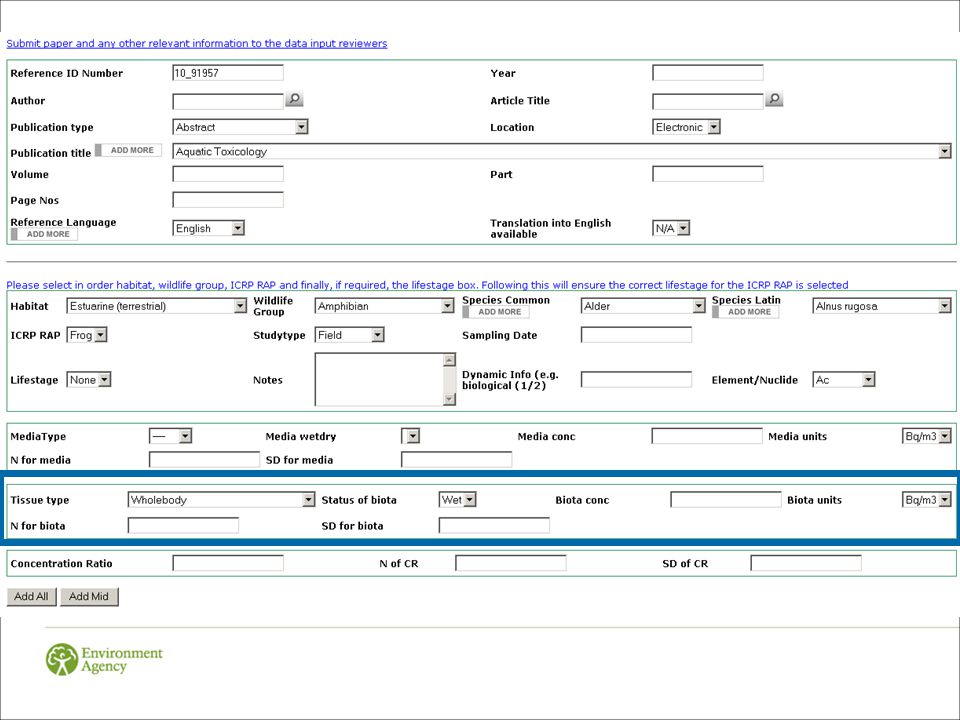Click the N for media input field
960x720 pixels.
coord(204,460)
